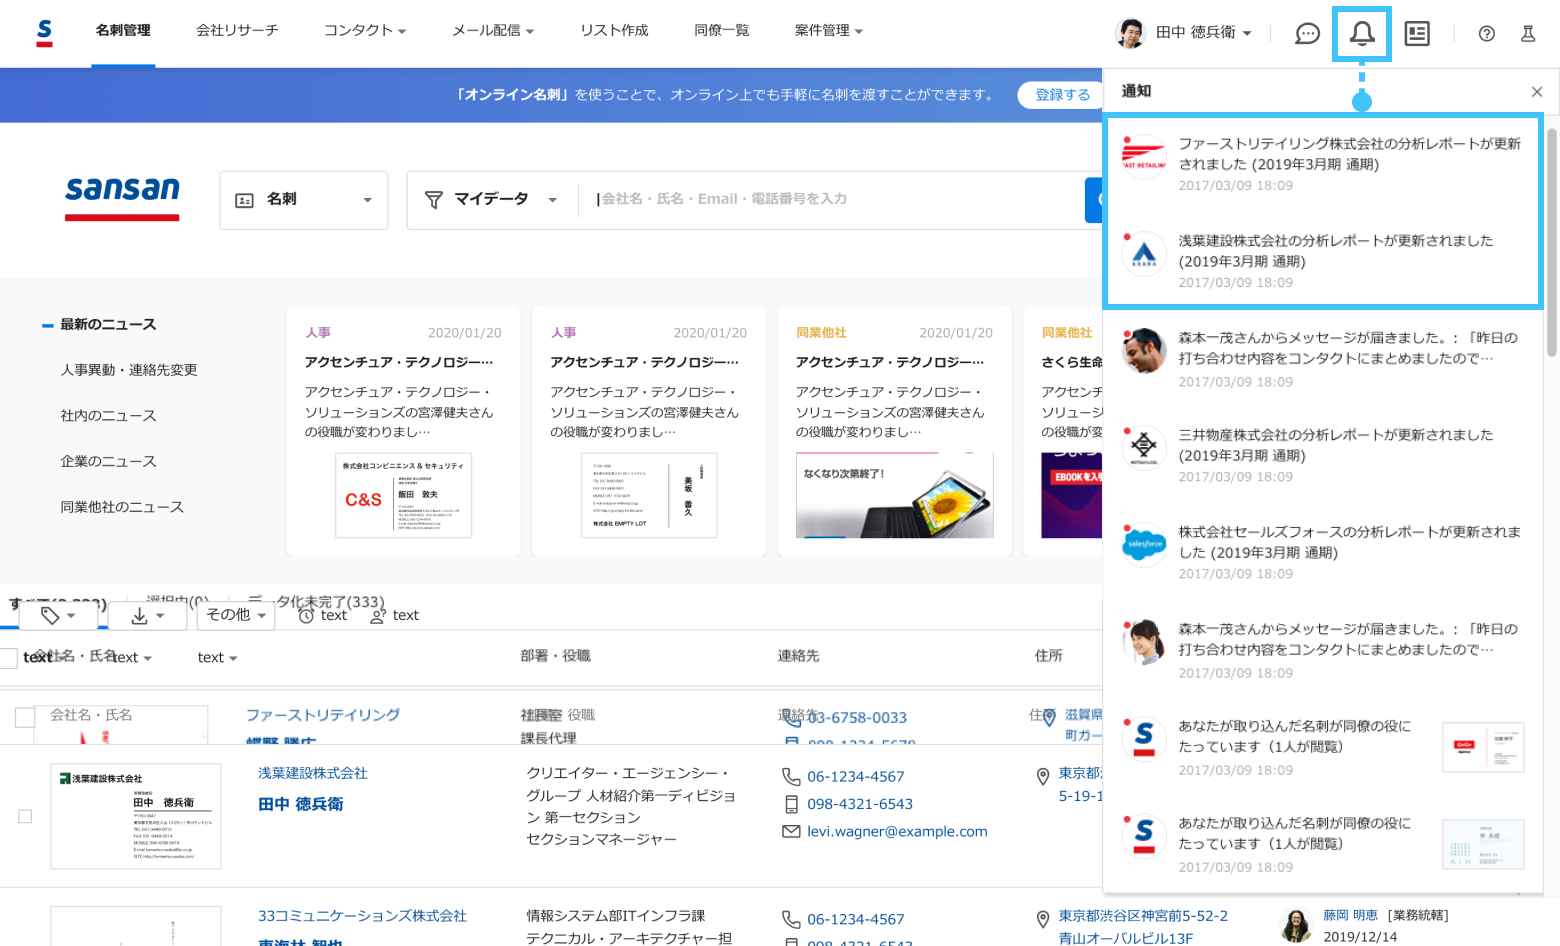The width and height of the screenshot is (1560, 946).
Task: Click Fast Retailing logo in notifications
Action: [x=1144, y=156]
